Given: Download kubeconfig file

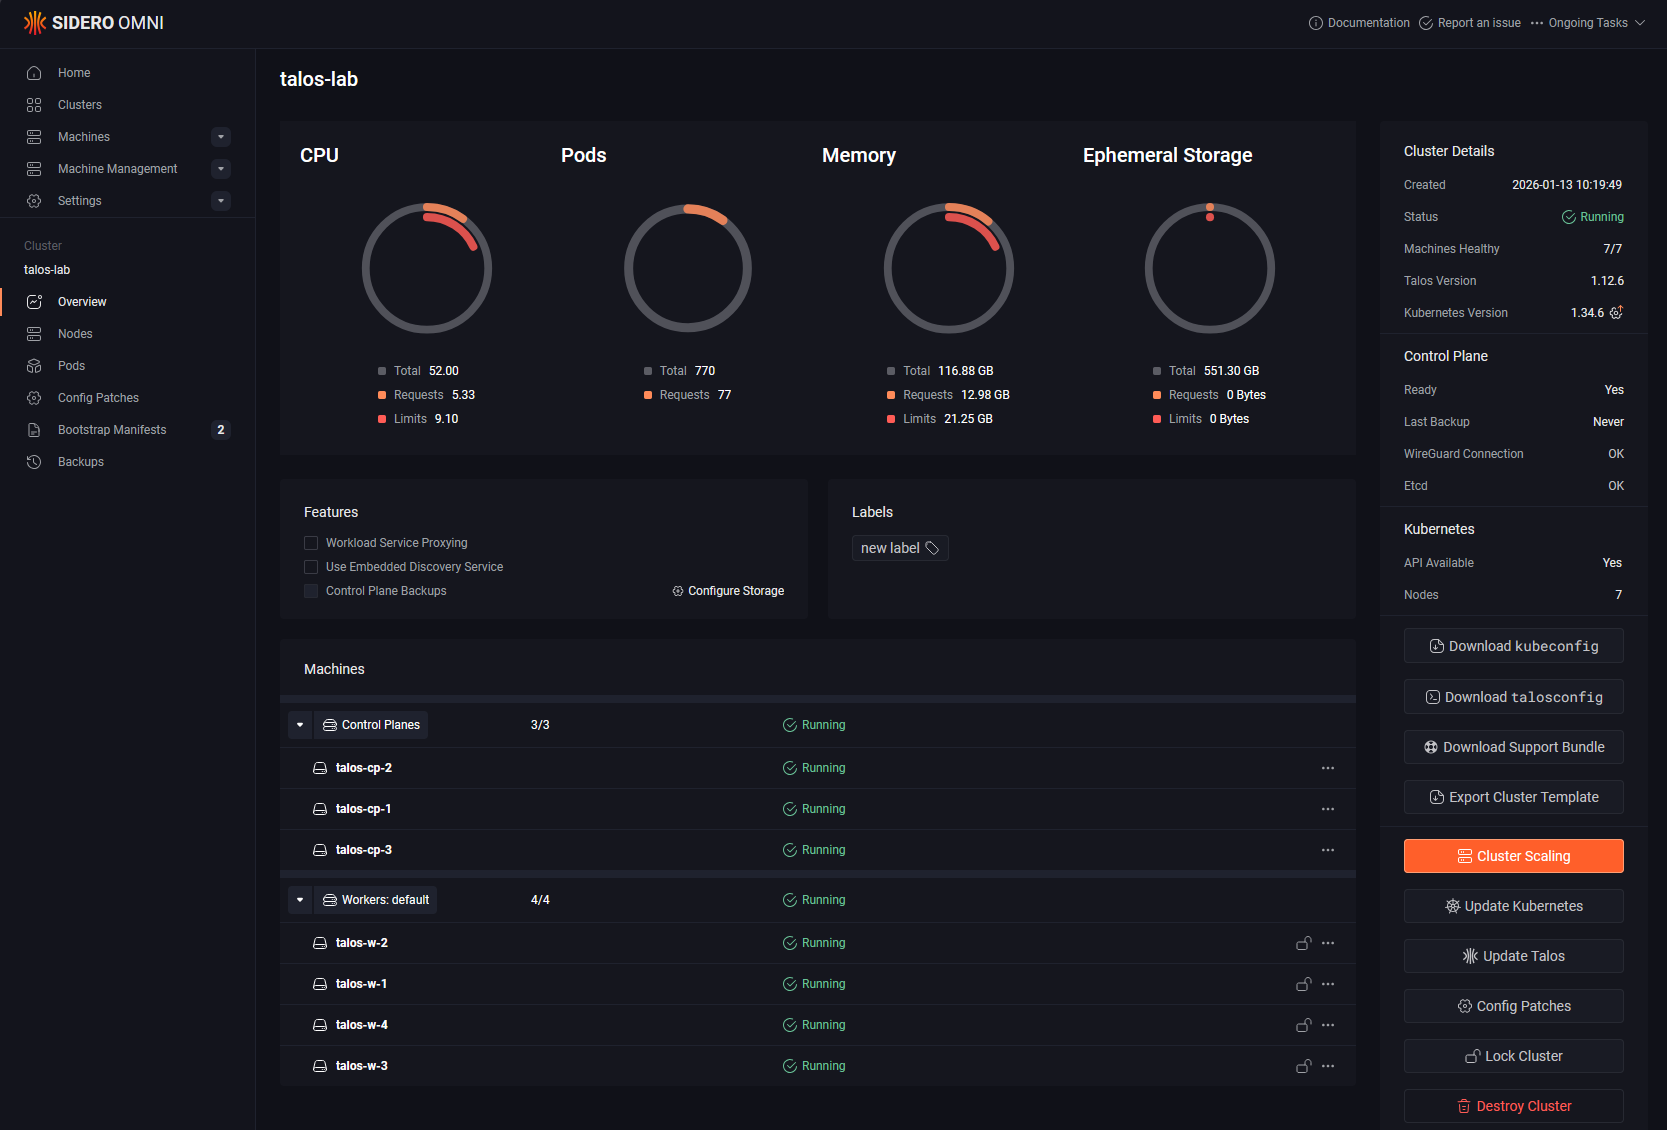Looking at the screenshot, I should pos(1513,646).
